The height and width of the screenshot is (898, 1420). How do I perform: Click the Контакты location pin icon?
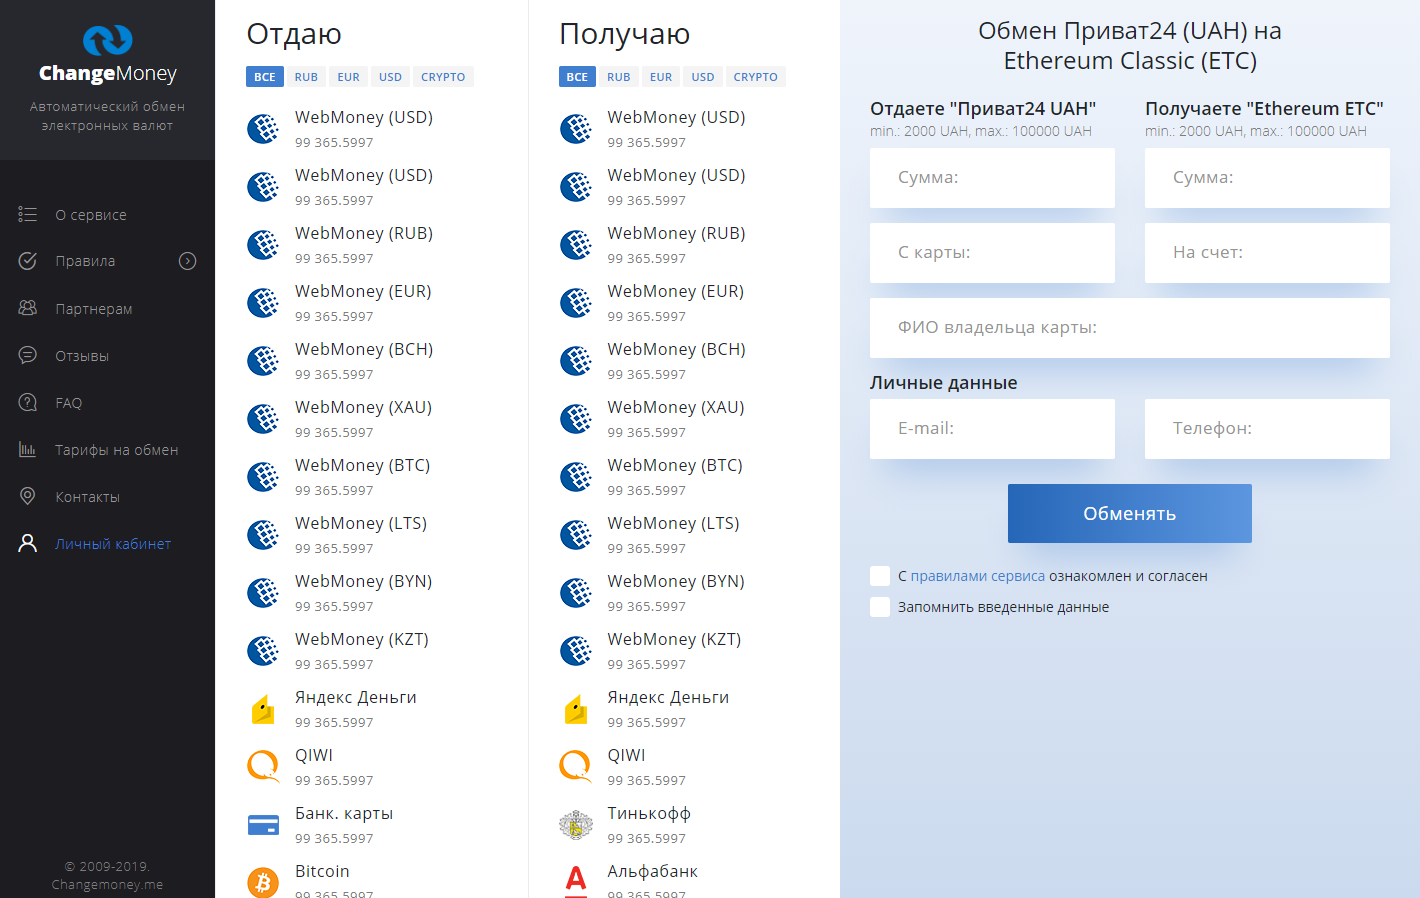pyautogui.click(x=28, y=496)
